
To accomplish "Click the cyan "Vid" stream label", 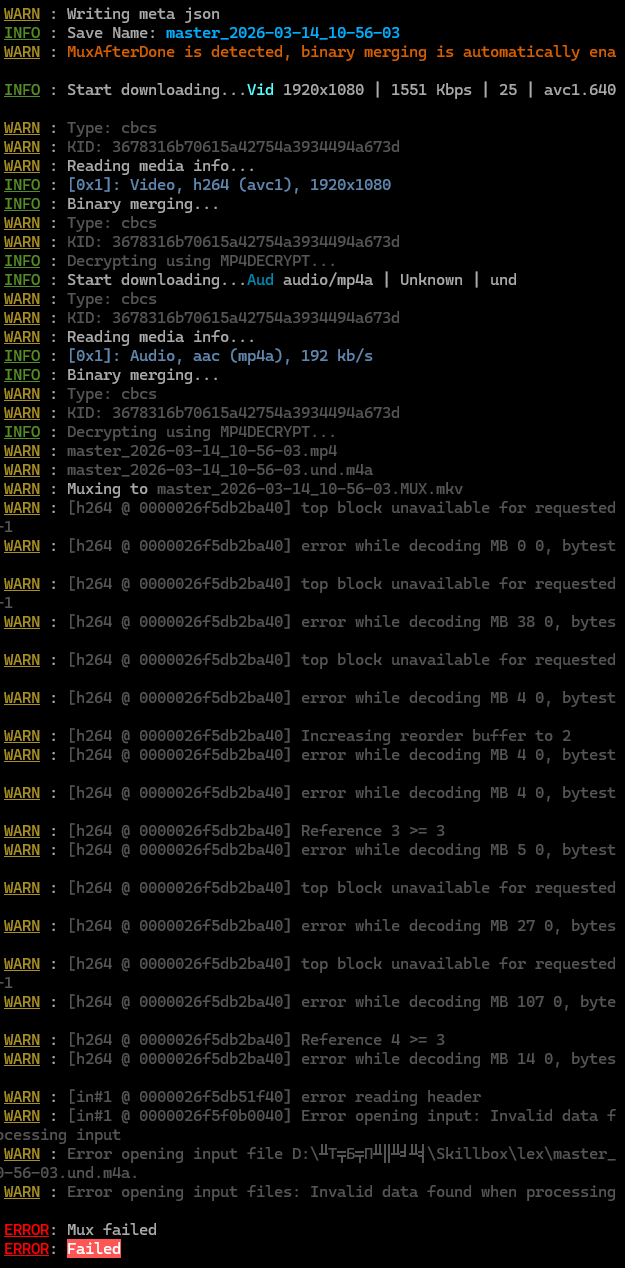I will pos(260,90).
